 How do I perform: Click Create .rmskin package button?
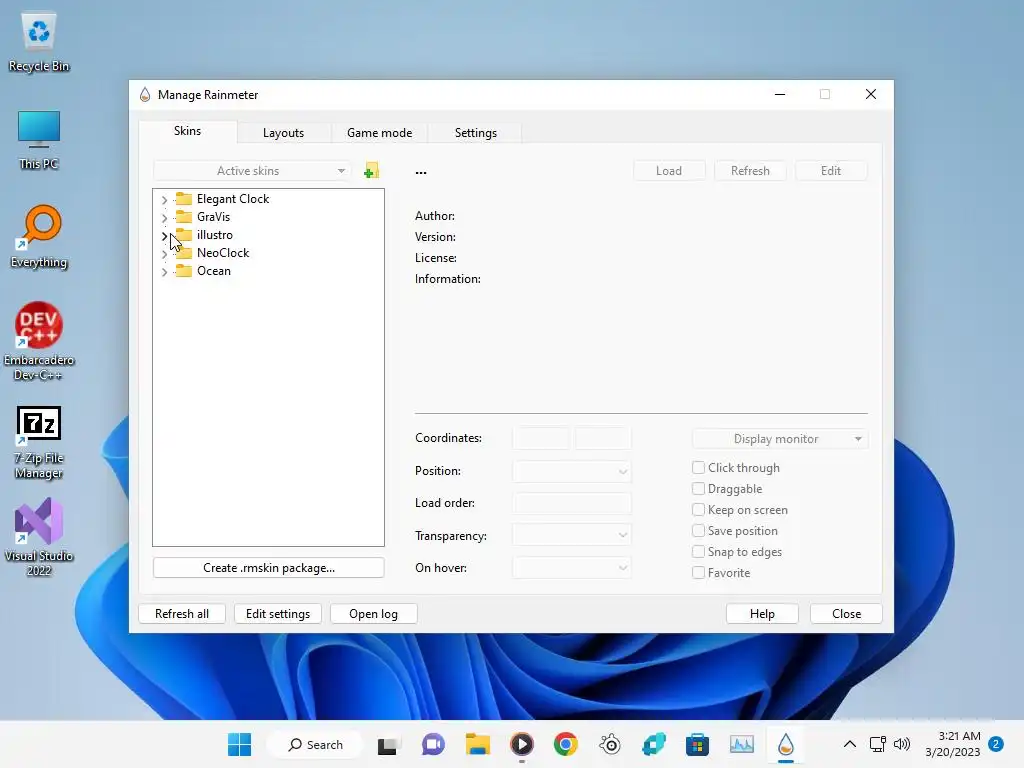[268, 568]
